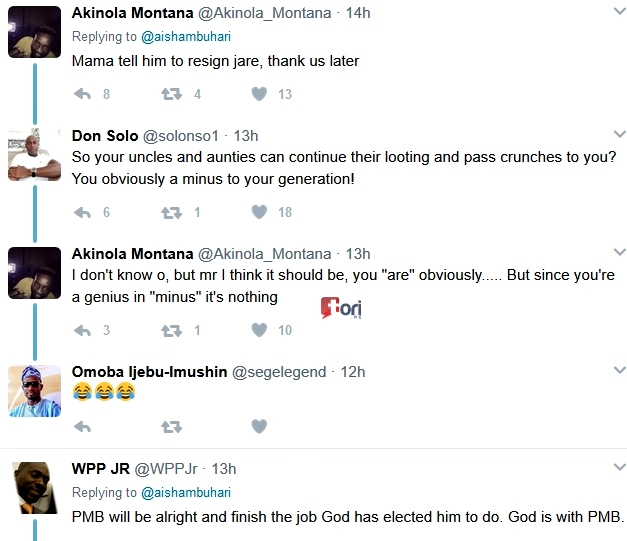Retweet Akinola Montana's 14h tweet
This screenshot has height=541, width=627.
coord(171,94)
